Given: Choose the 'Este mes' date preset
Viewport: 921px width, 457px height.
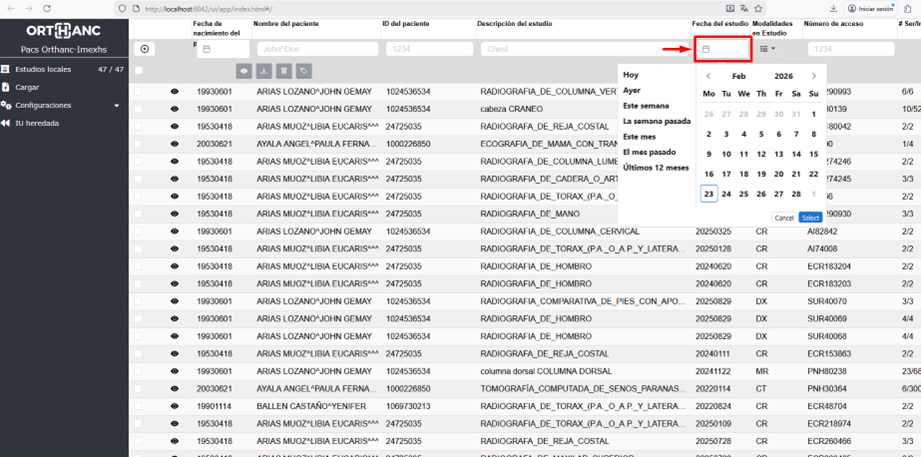Looking at the screenshot, I should (639, 137).
